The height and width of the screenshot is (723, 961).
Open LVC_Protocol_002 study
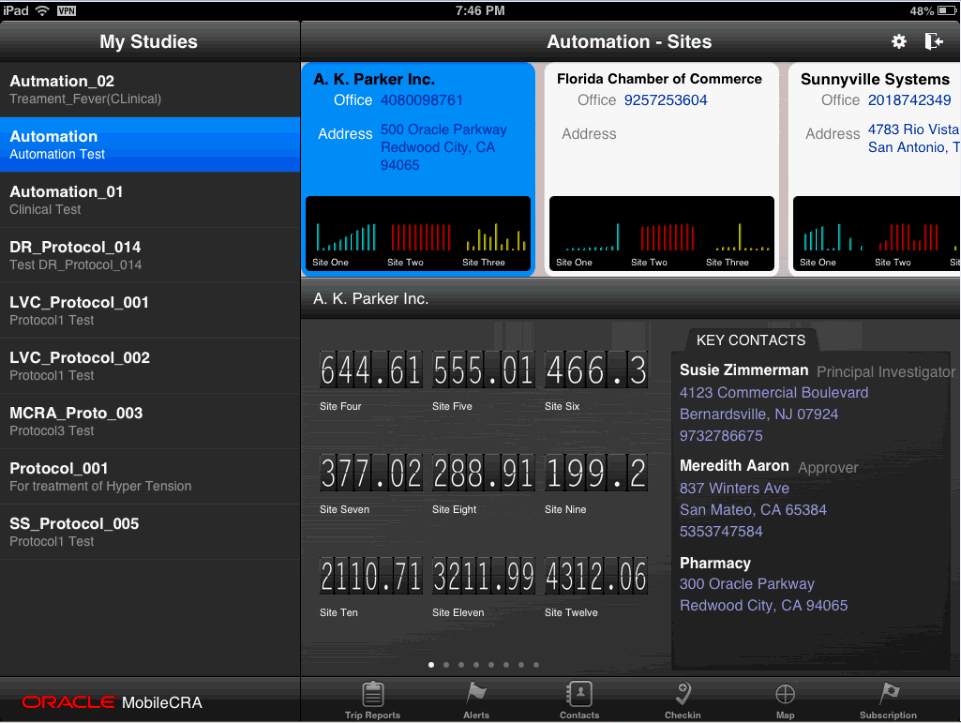(150, 366)
